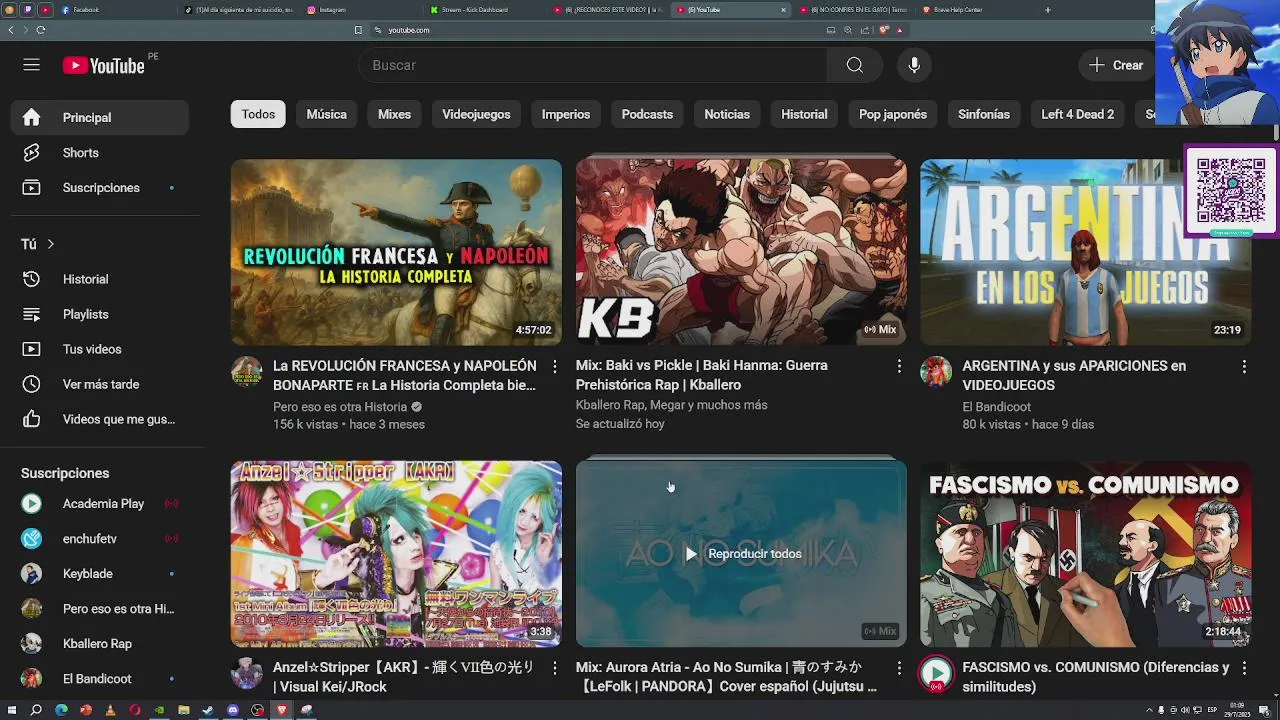The height and width of the screenshot is (720, 1280).
Task: Start voice search with microphone icon
Action: 914,65
